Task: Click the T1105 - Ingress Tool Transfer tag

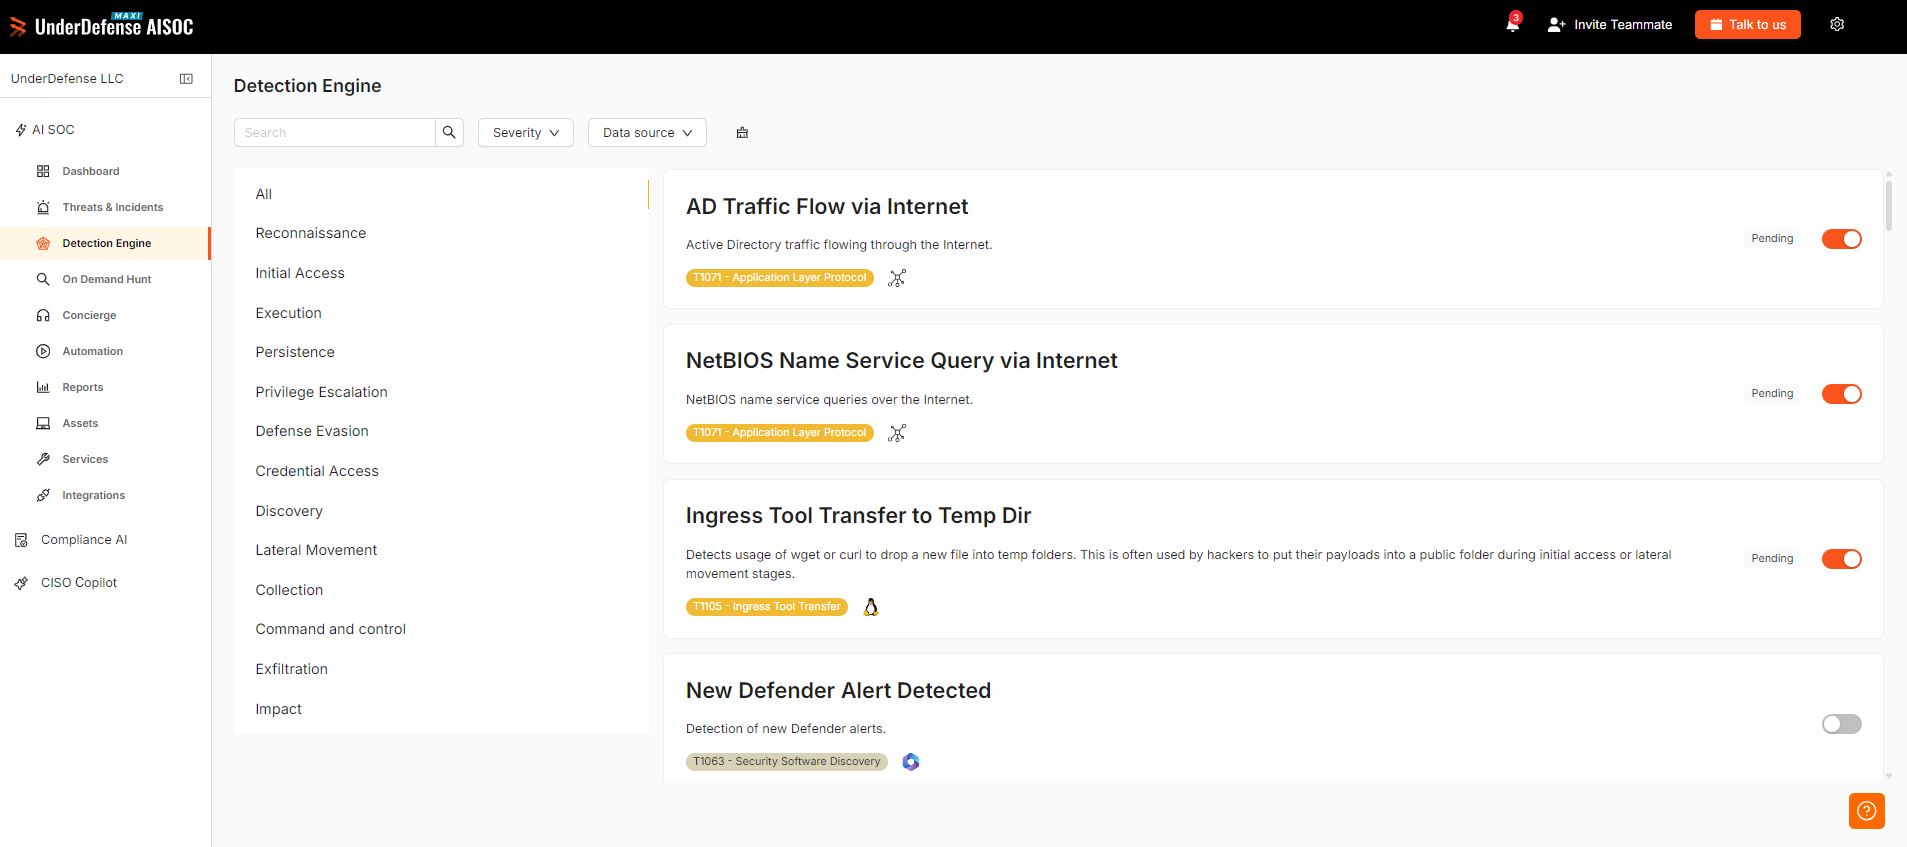Action: (x=767, y=607)
